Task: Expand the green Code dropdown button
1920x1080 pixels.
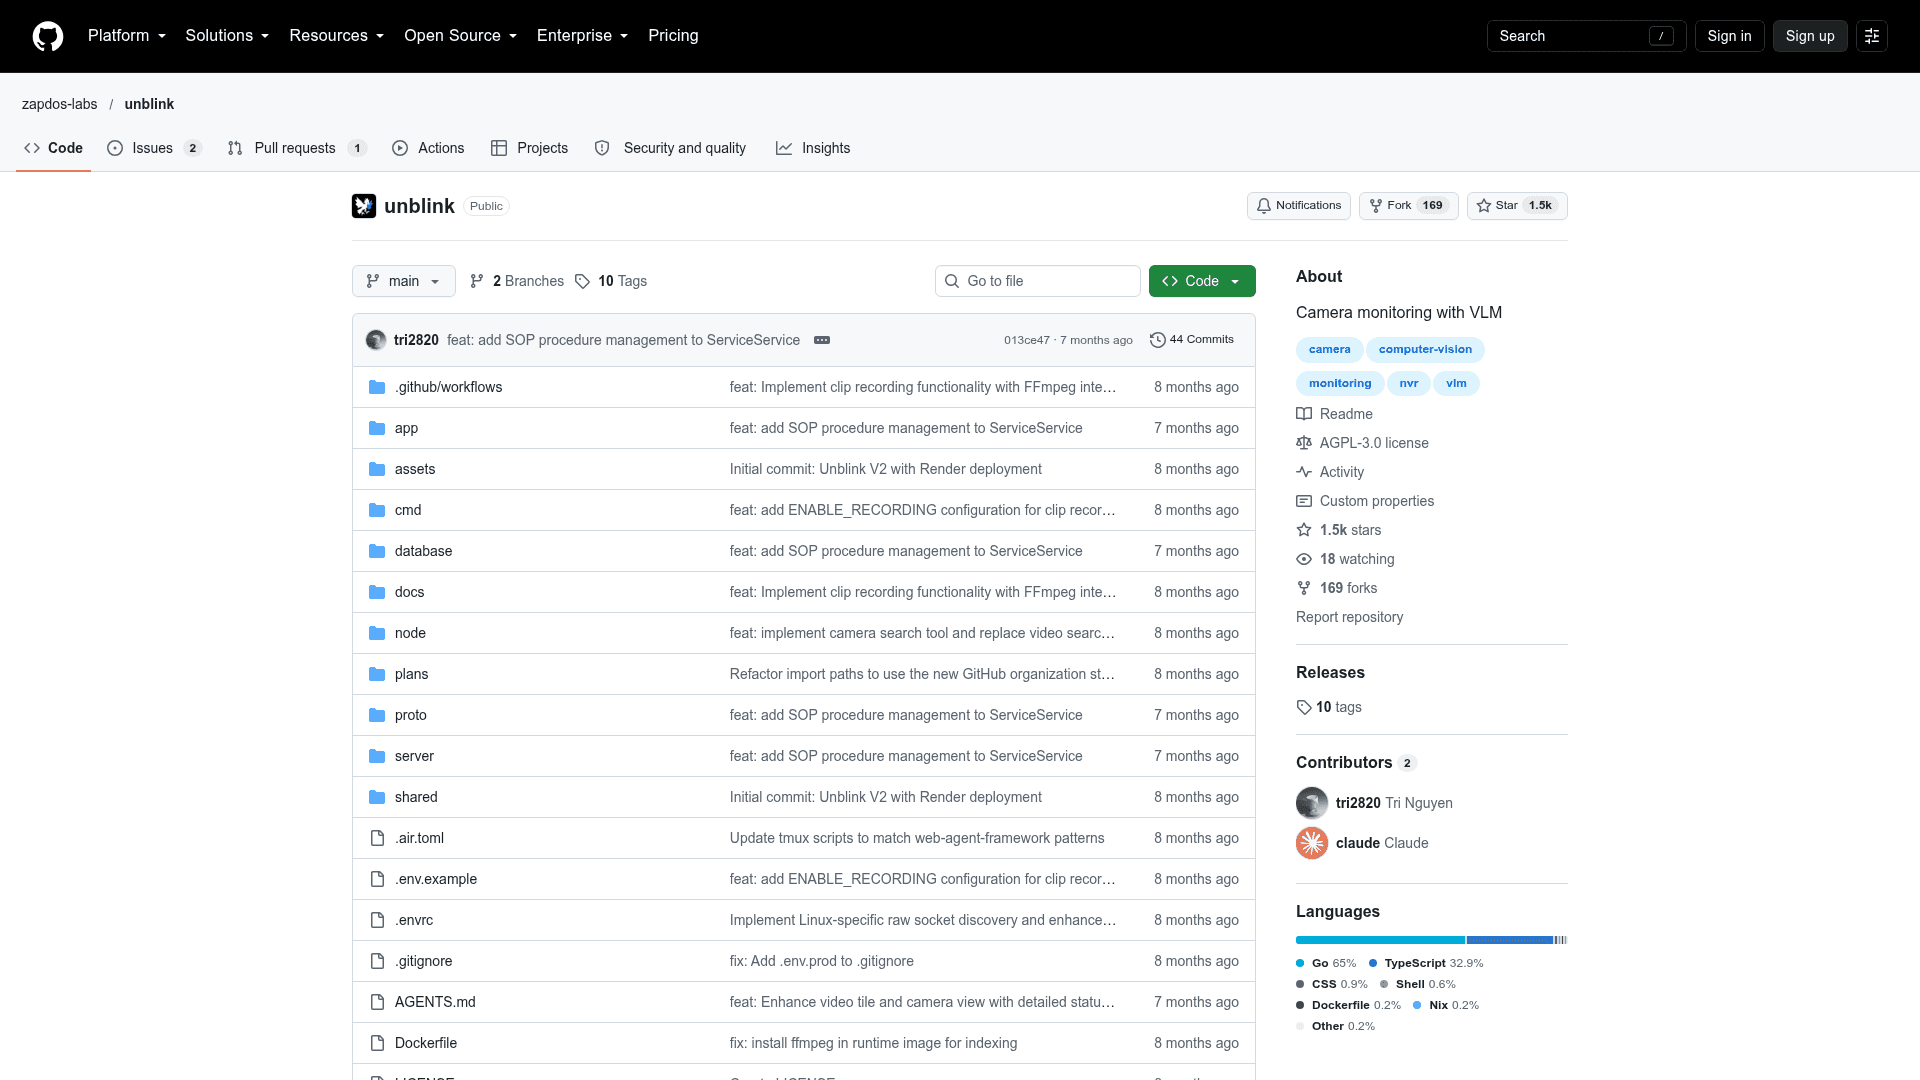Action: pyautogui.click(x=1202, y=281)
